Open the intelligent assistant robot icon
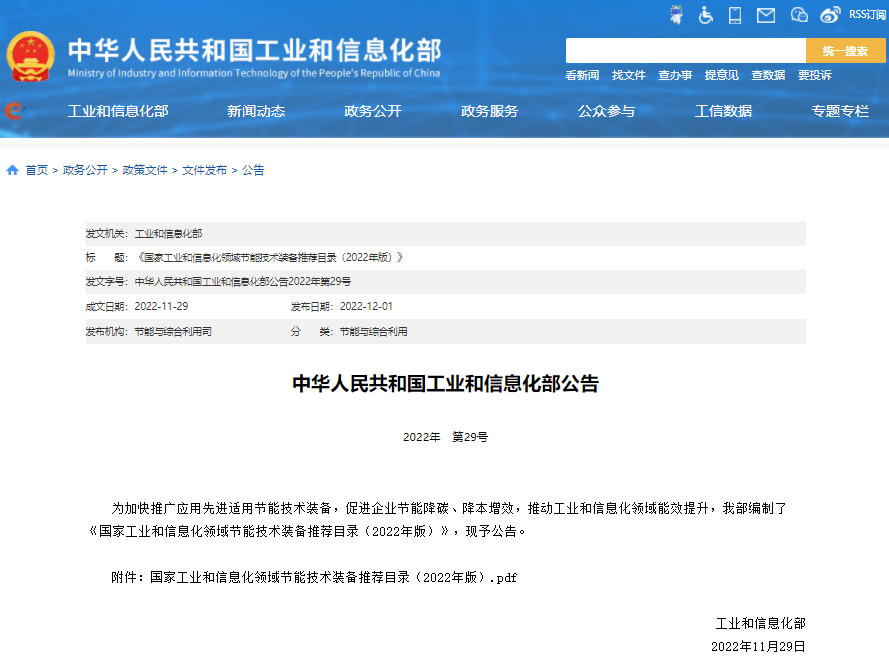 [676, 14]
